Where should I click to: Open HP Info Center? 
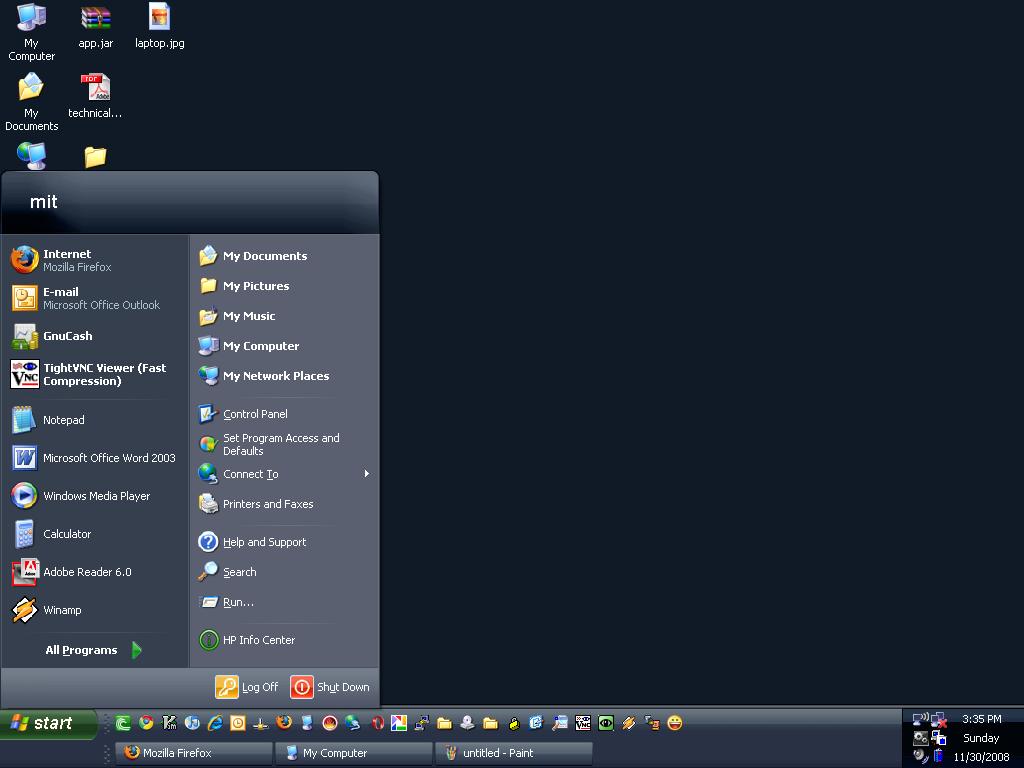click(x=285, y=640)
